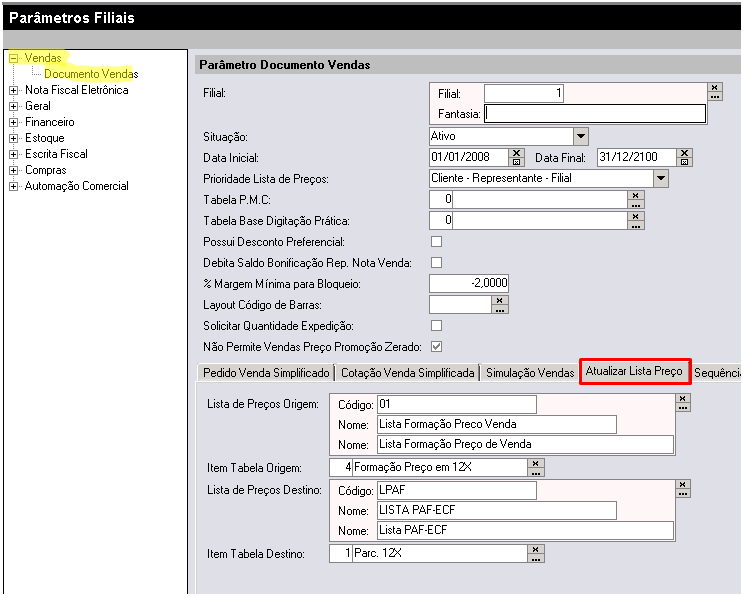Select Nota Fiscal Eletrônica tree label

click(x=77, y=90)
